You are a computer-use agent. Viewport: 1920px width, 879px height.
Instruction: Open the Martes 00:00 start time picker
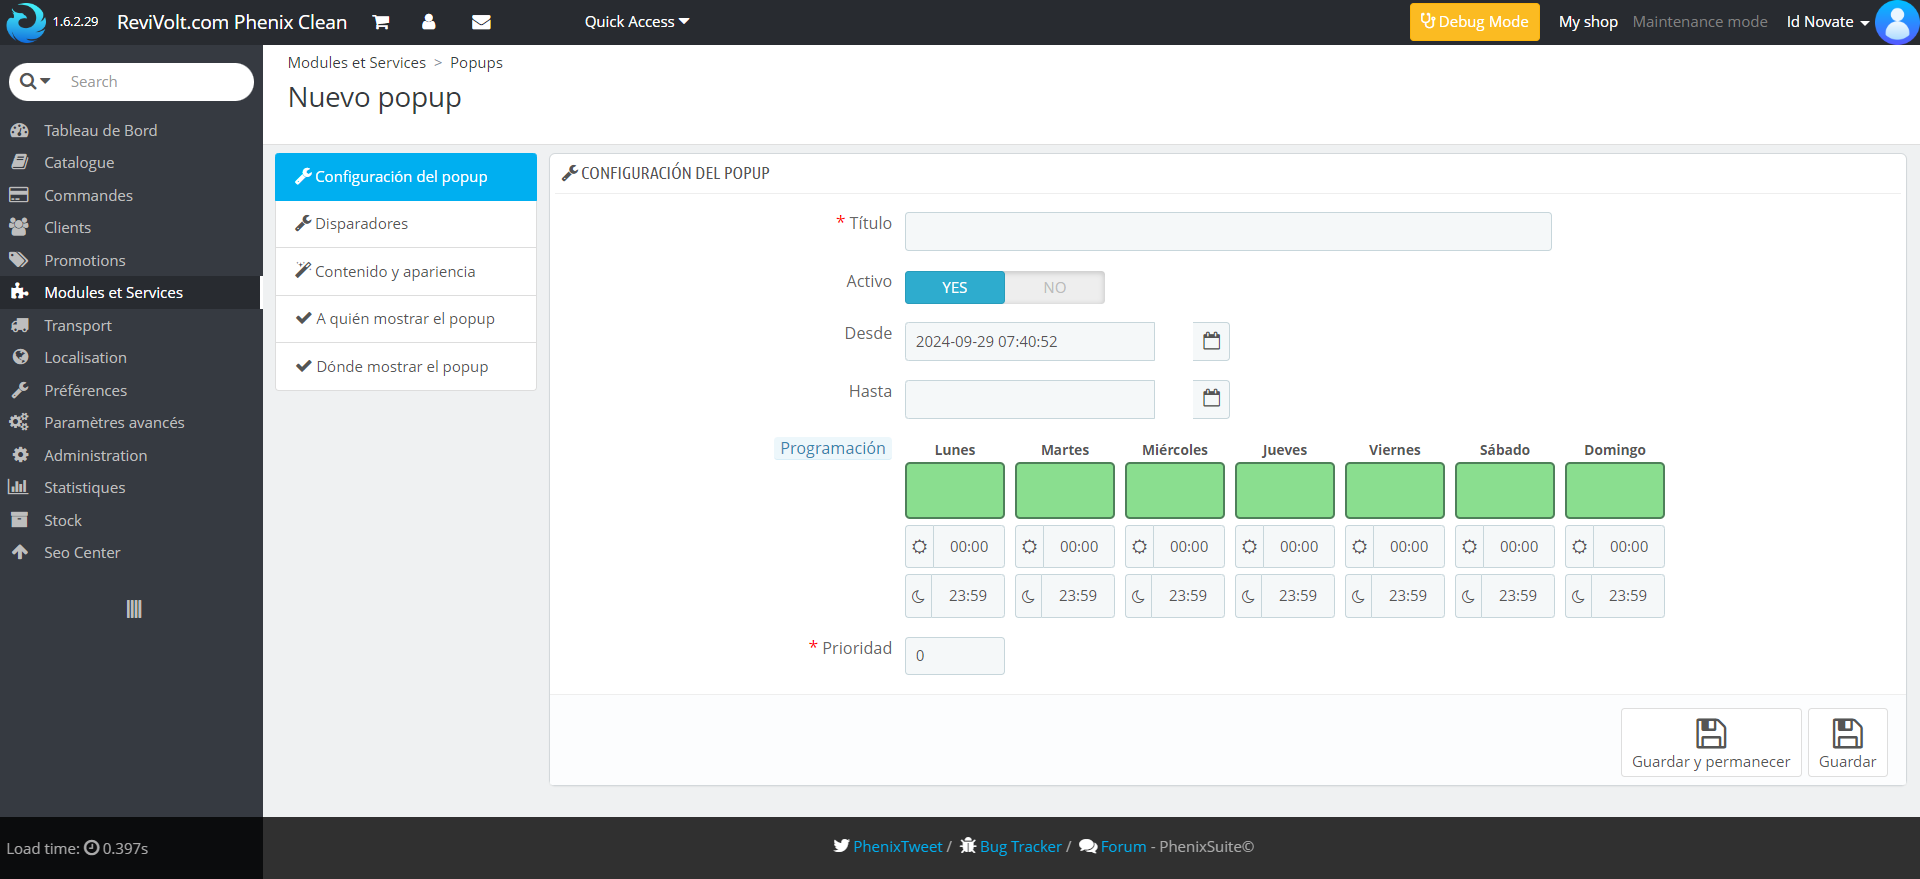coord(1079,547)
